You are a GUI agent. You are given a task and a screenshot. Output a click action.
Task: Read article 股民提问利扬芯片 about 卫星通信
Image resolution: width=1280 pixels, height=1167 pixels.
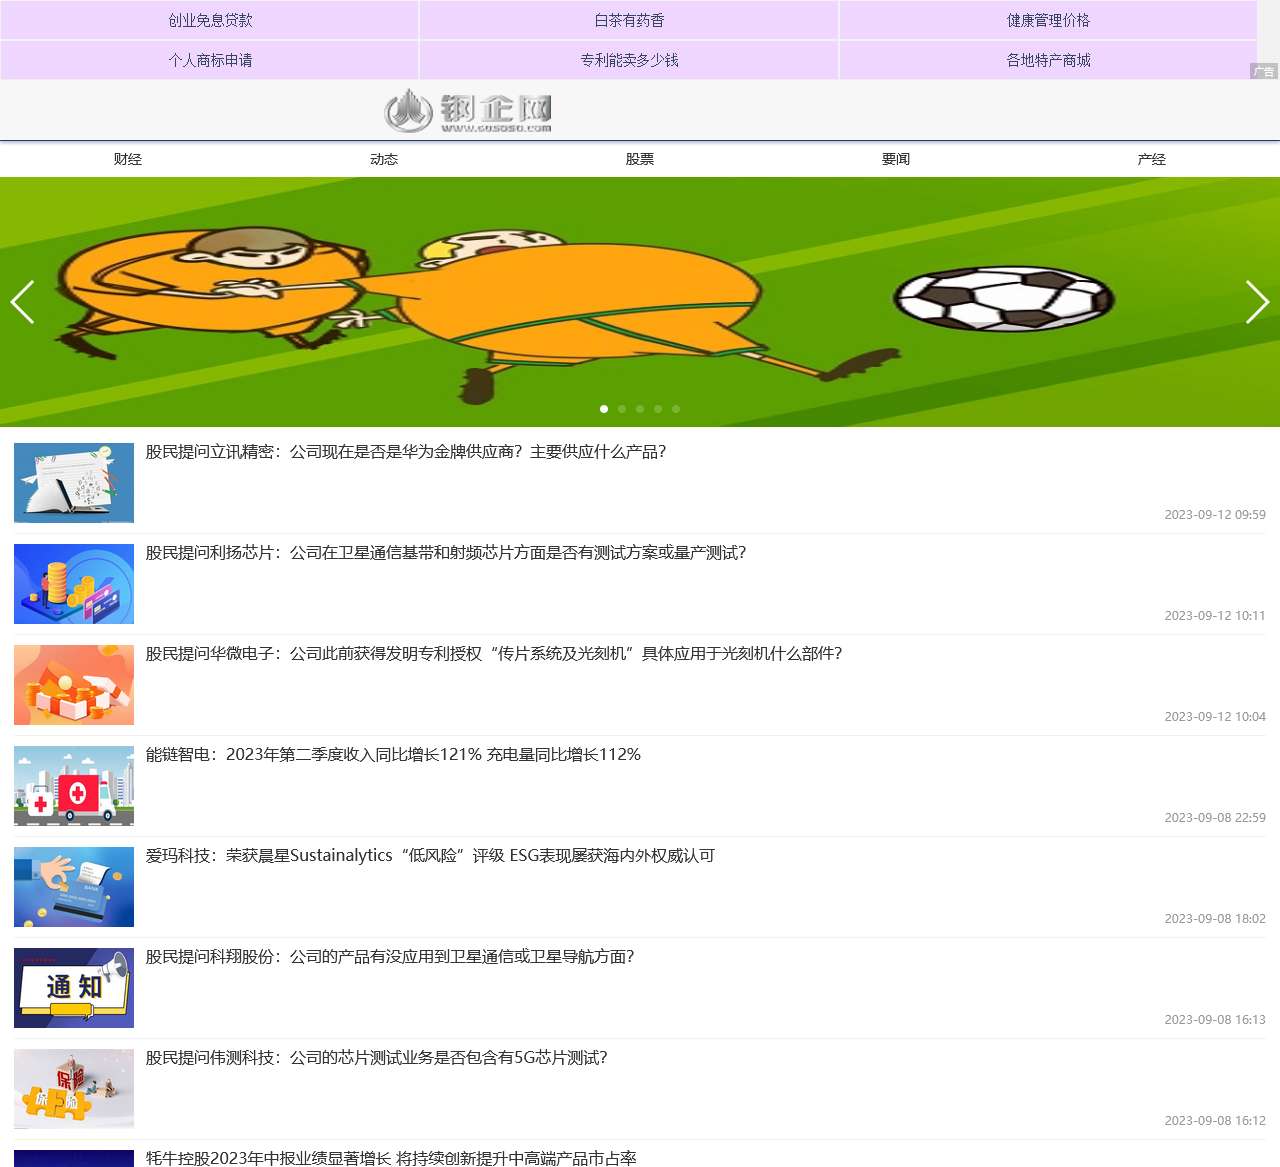click(x=446, y=553)
